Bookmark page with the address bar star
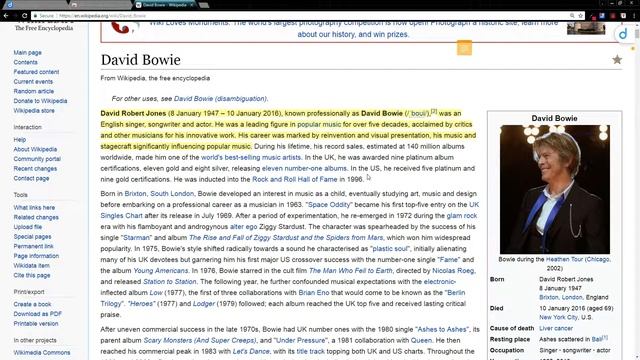This screenshot has width=640, height=360. (580, 16)
